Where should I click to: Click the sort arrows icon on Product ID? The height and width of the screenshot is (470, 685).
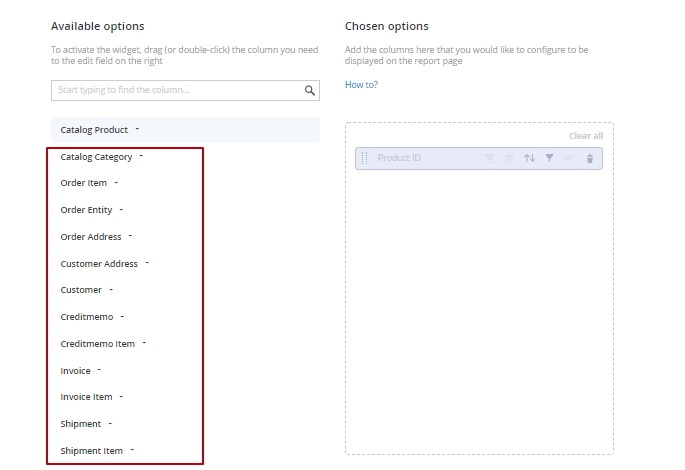pos(529,158)
